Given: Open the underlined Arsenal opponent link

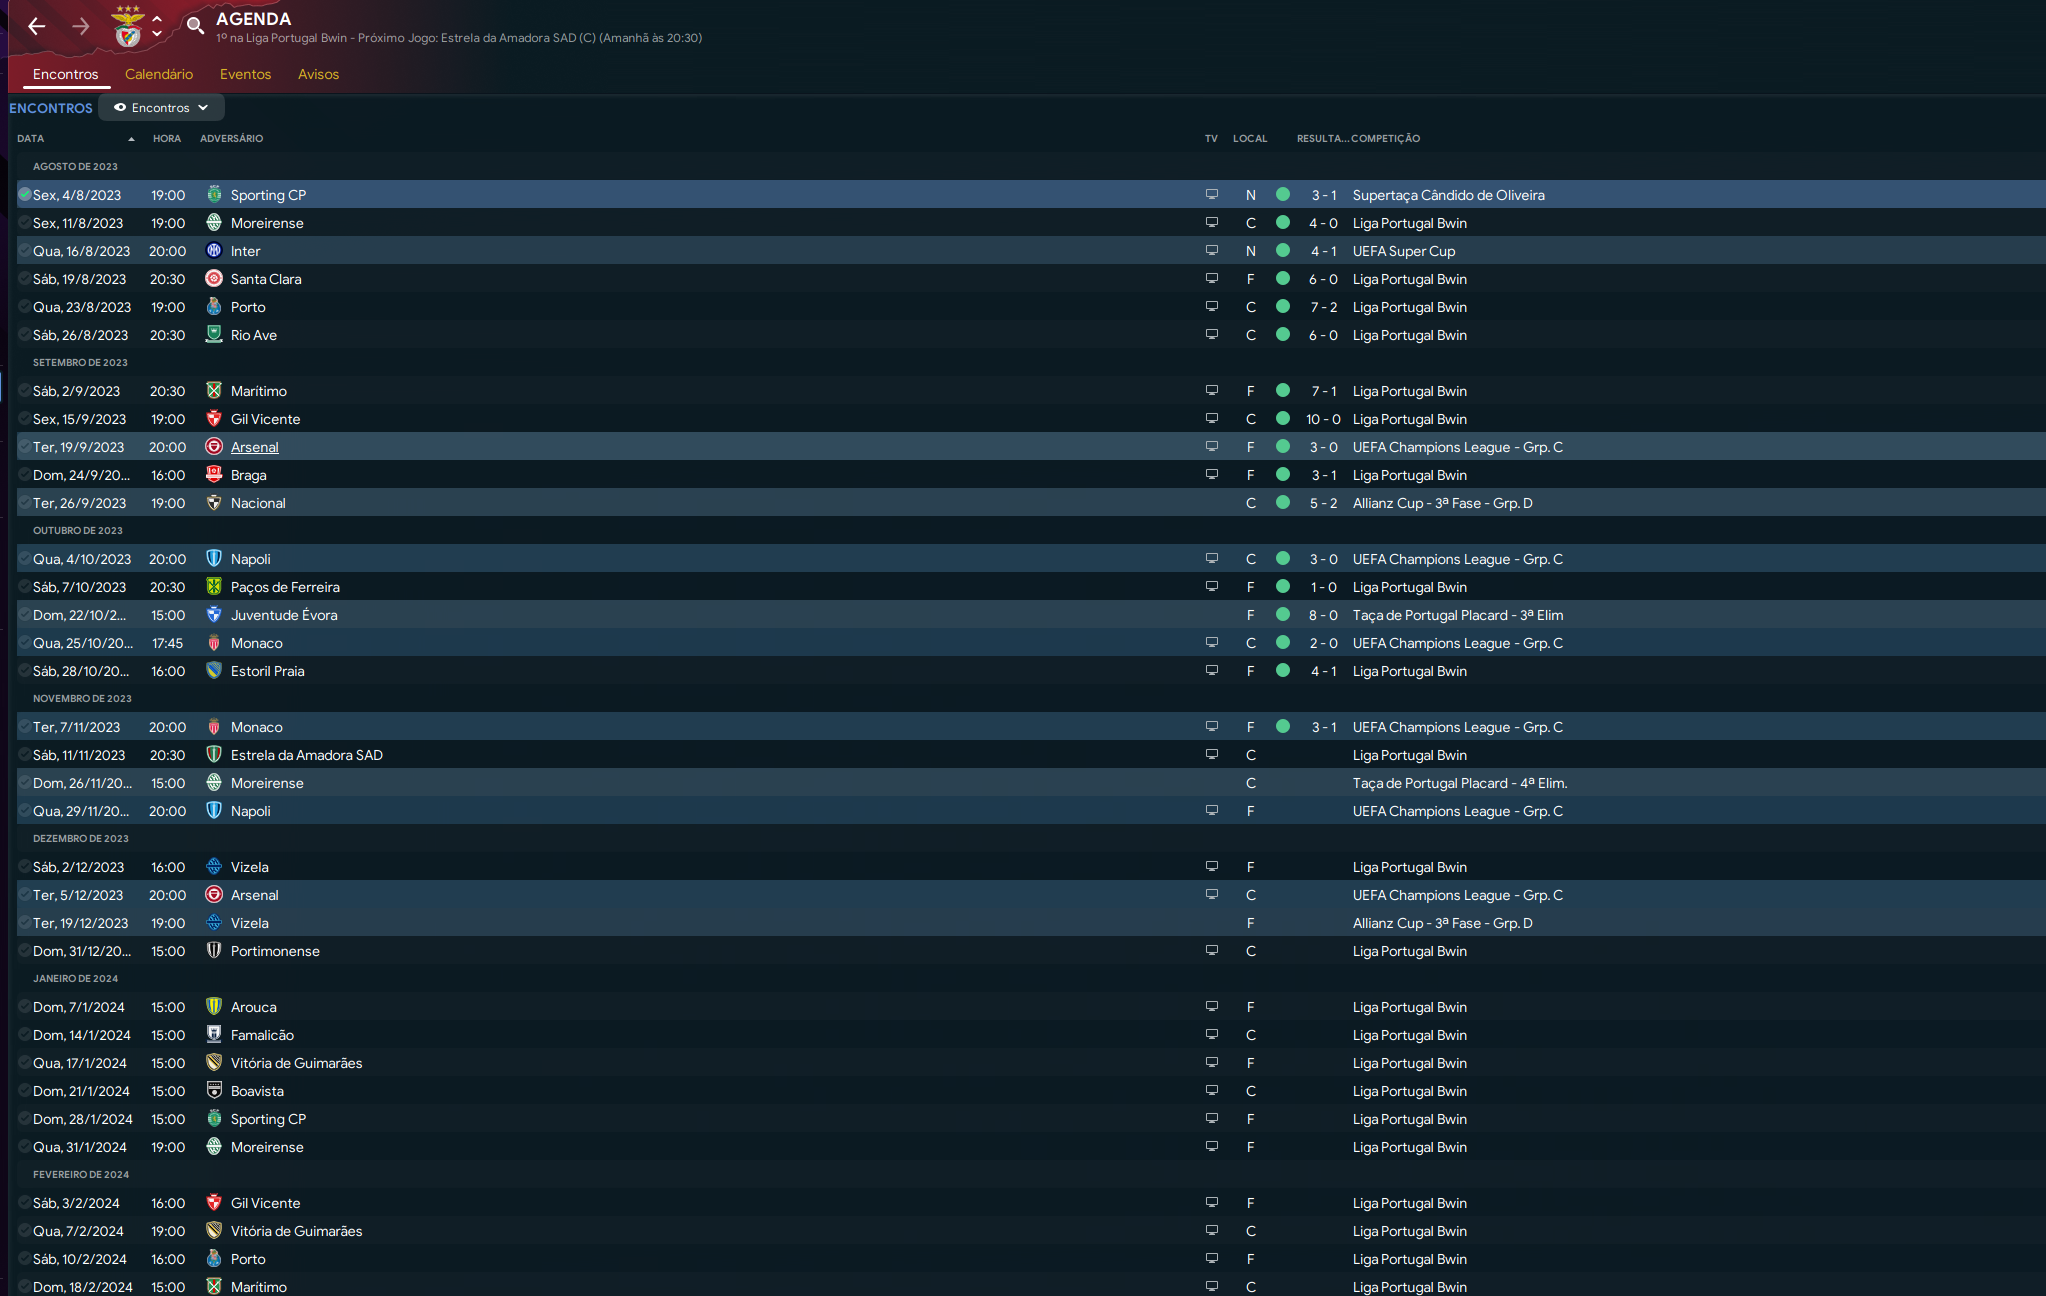Looking at the screenshot, I should pyautogui.click(x=254, y=447).
